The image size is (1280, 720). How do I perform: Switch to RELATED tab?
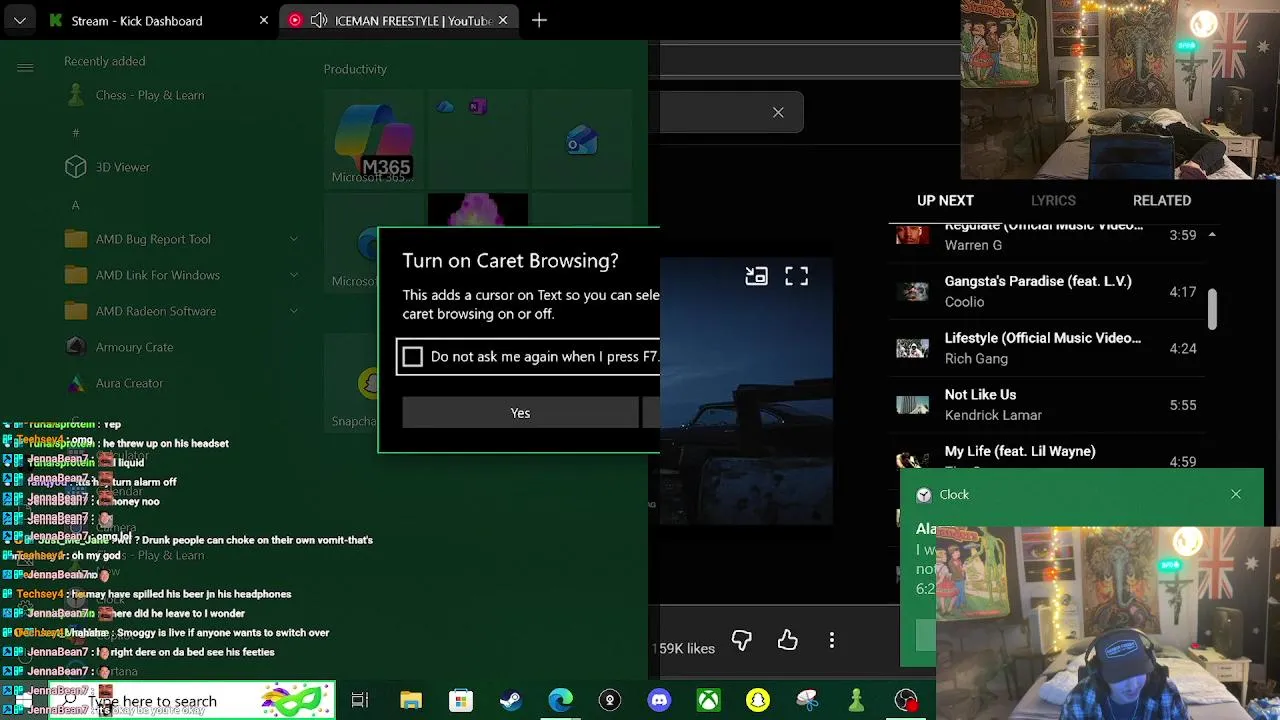(x=1162, y=200)
